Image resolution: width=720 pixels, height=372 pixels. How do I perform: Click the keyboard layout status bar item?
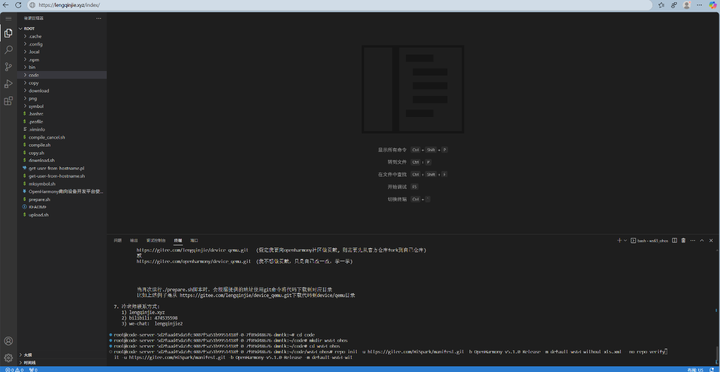coord(695,369)
